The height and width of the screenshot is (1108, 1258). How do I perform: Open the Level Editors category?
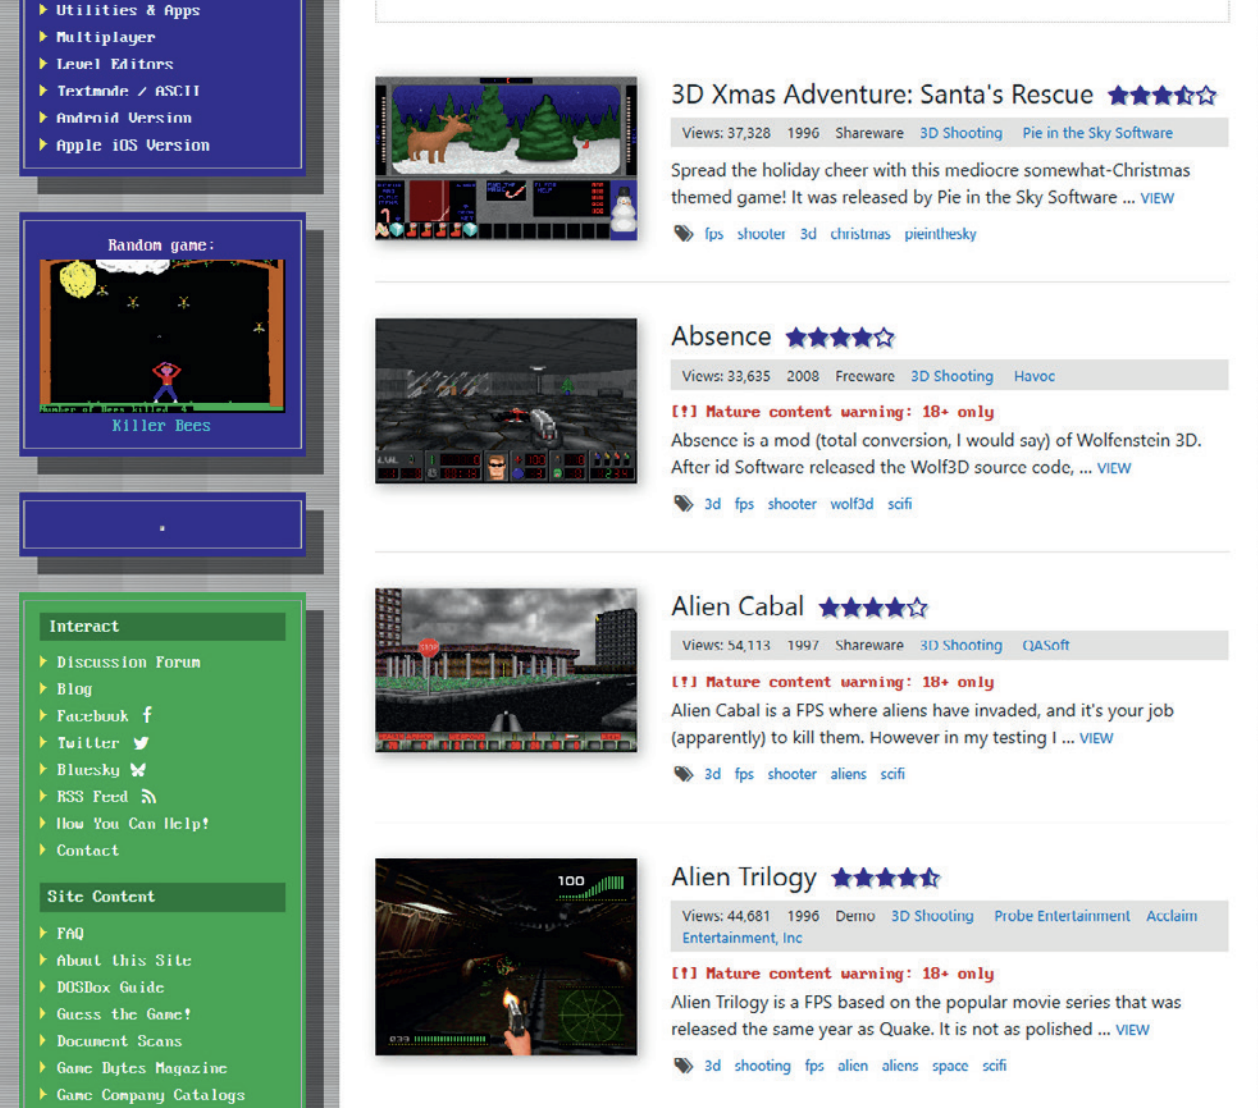pyautogui.click(x=115, y=64)
